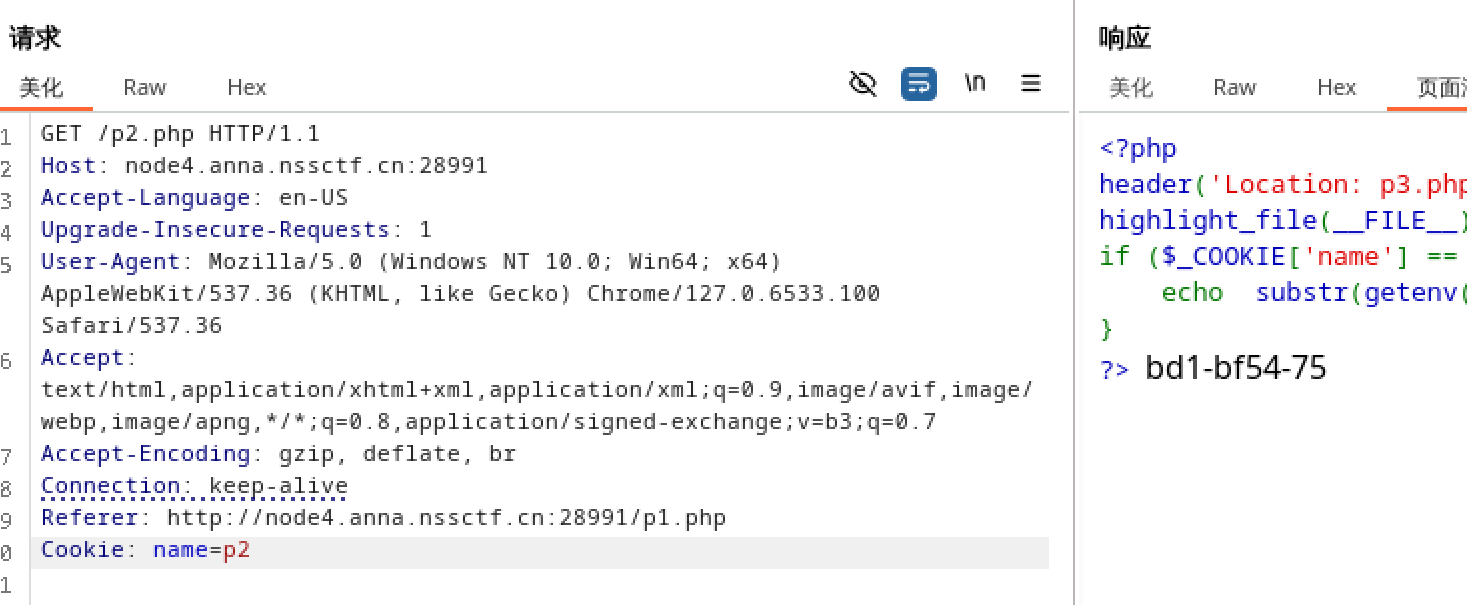
Task: Select the 美化 tab in the request panel
Action: (x=42, y=87)
